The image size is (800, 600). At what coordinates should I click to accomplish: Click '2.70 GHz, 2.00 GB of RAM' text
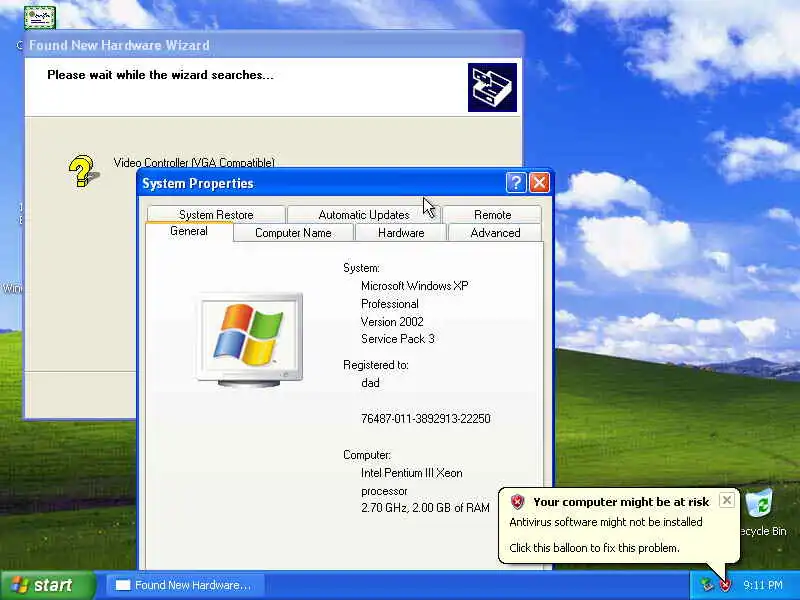(426, 508)
